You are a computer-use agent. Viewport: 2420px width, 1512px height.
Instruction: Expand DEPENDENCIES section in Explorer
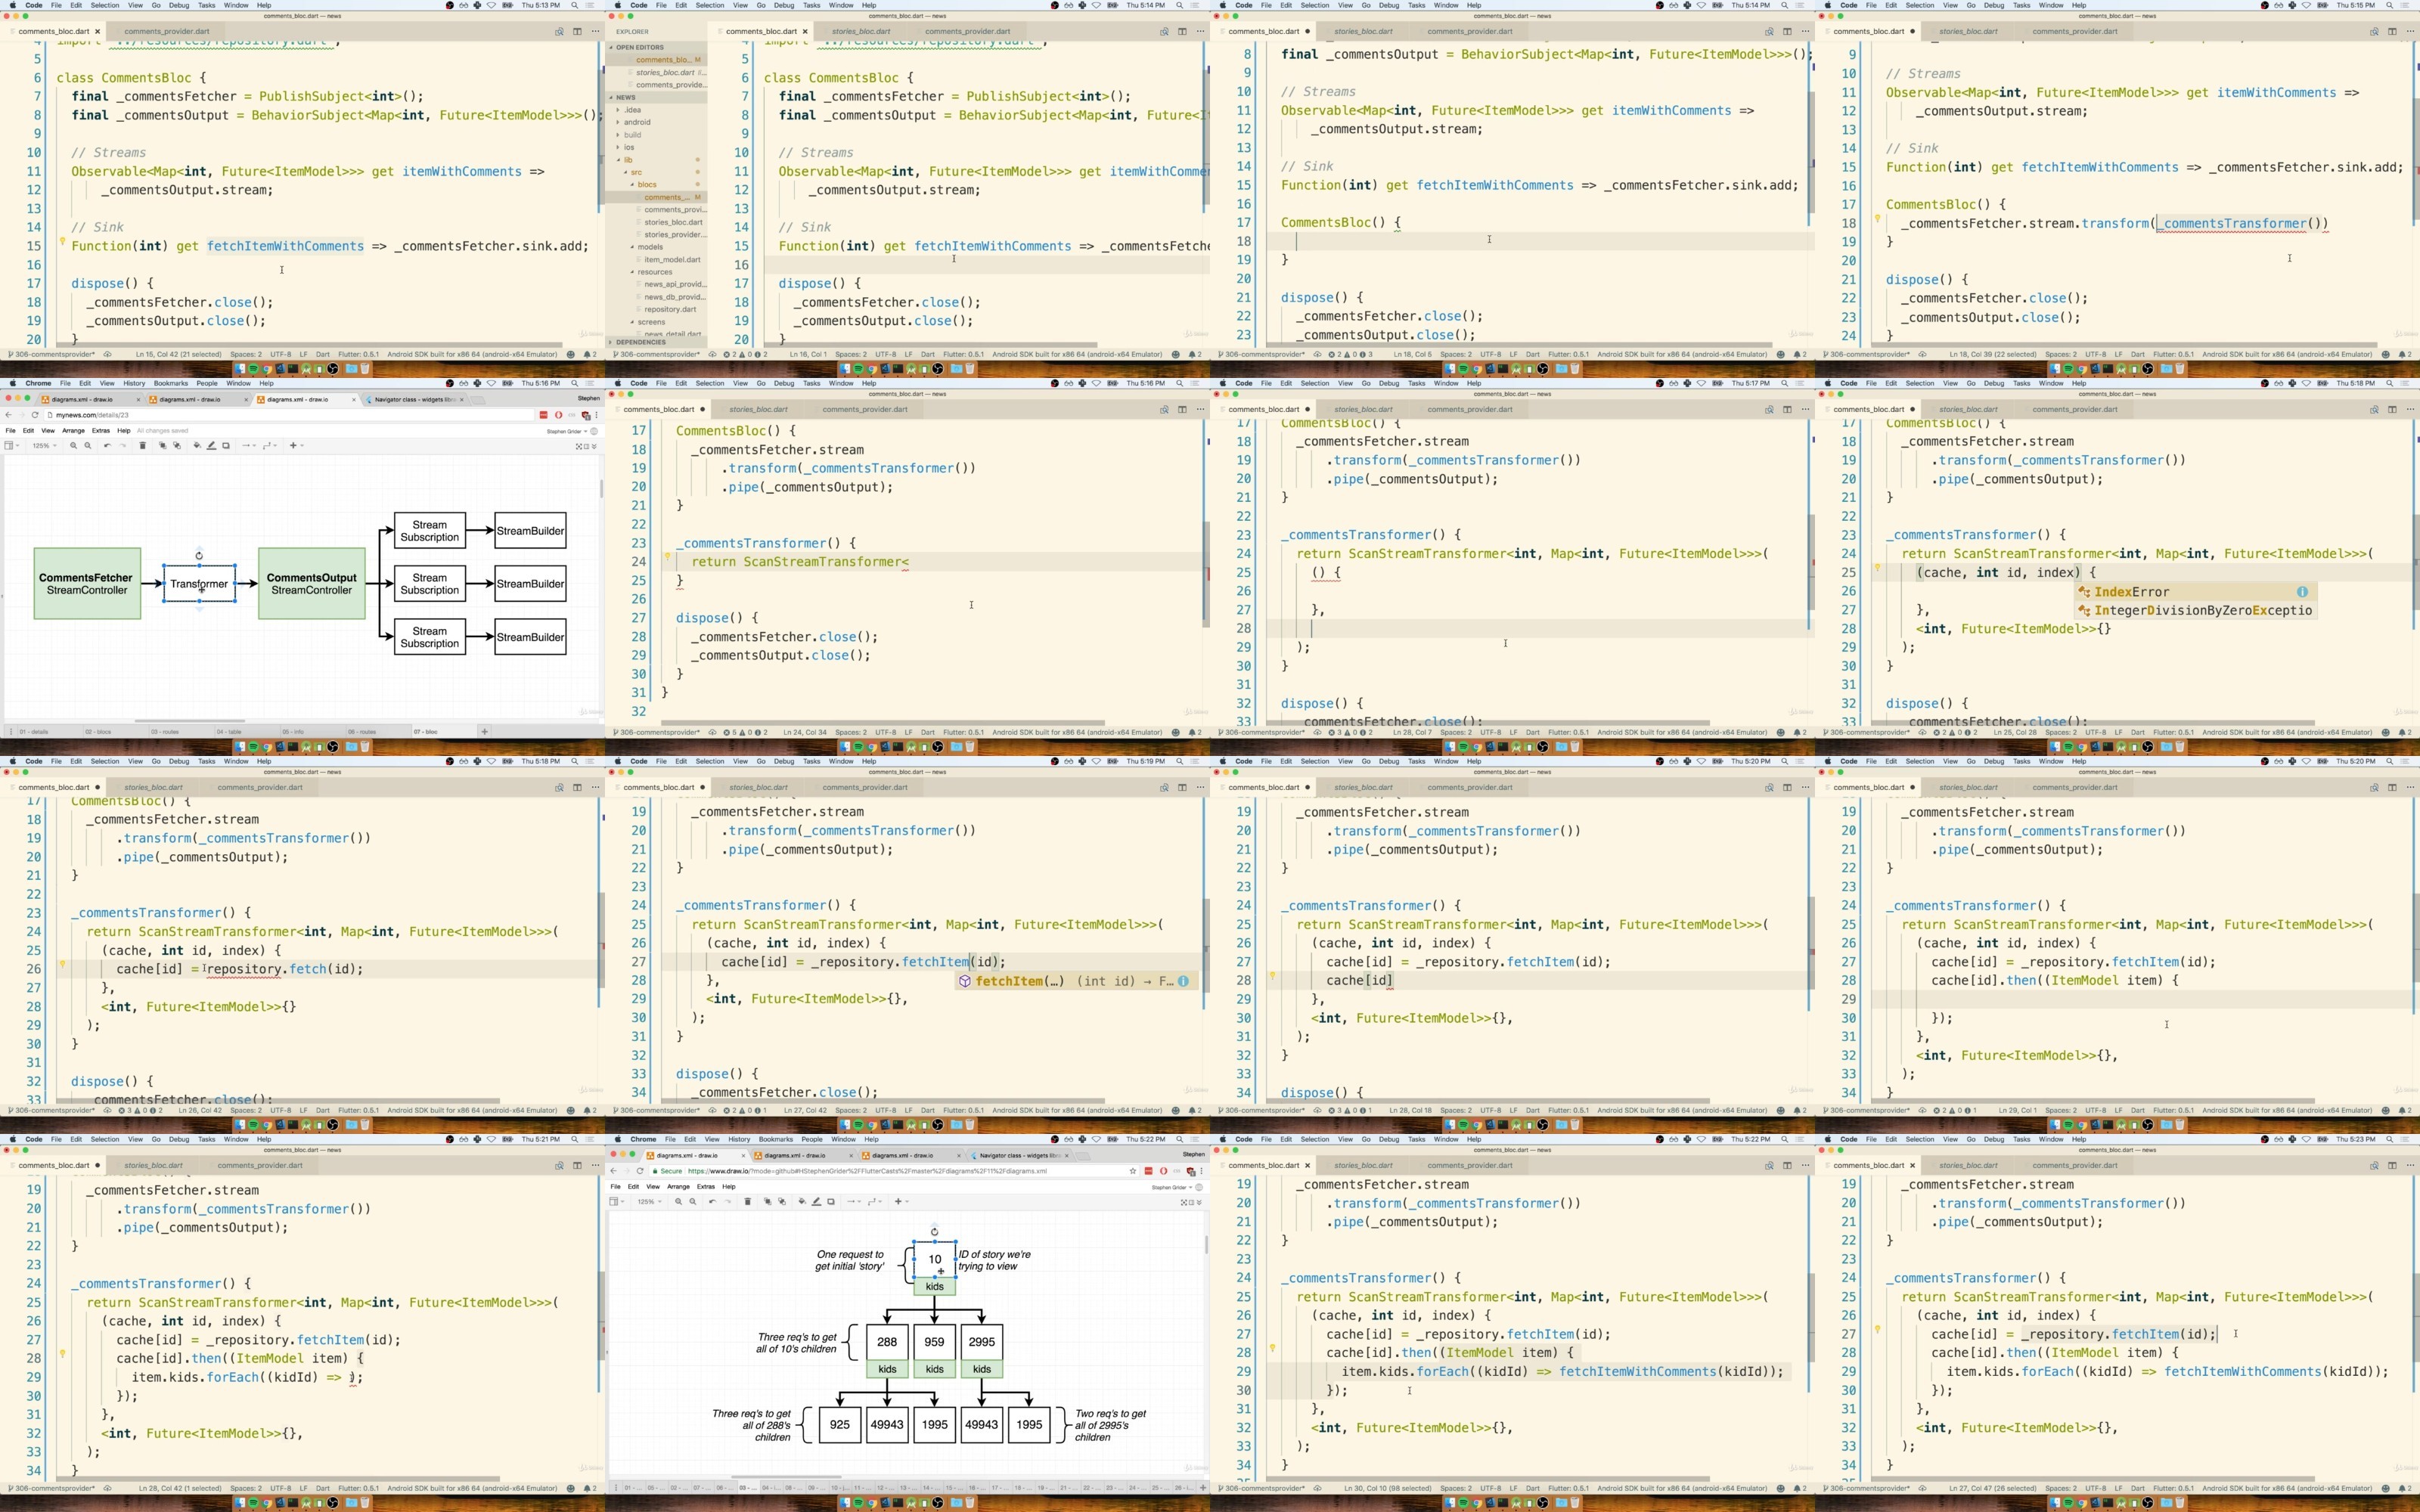click(655, 342)
